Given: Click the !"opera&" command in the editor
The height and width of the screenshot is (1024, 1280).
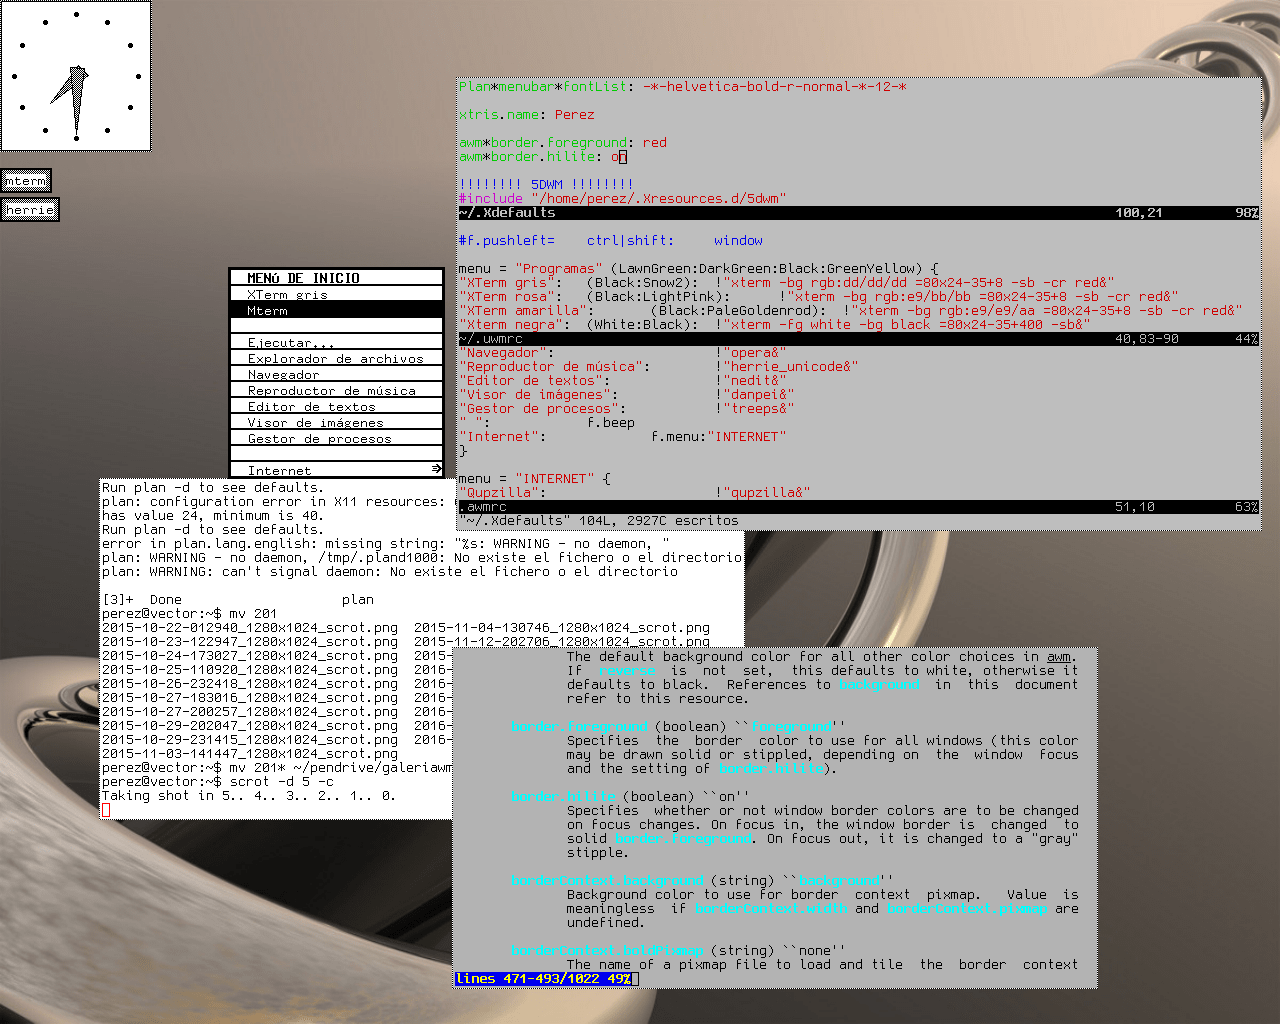Looking at the screenshot, I should click(751, 353).
